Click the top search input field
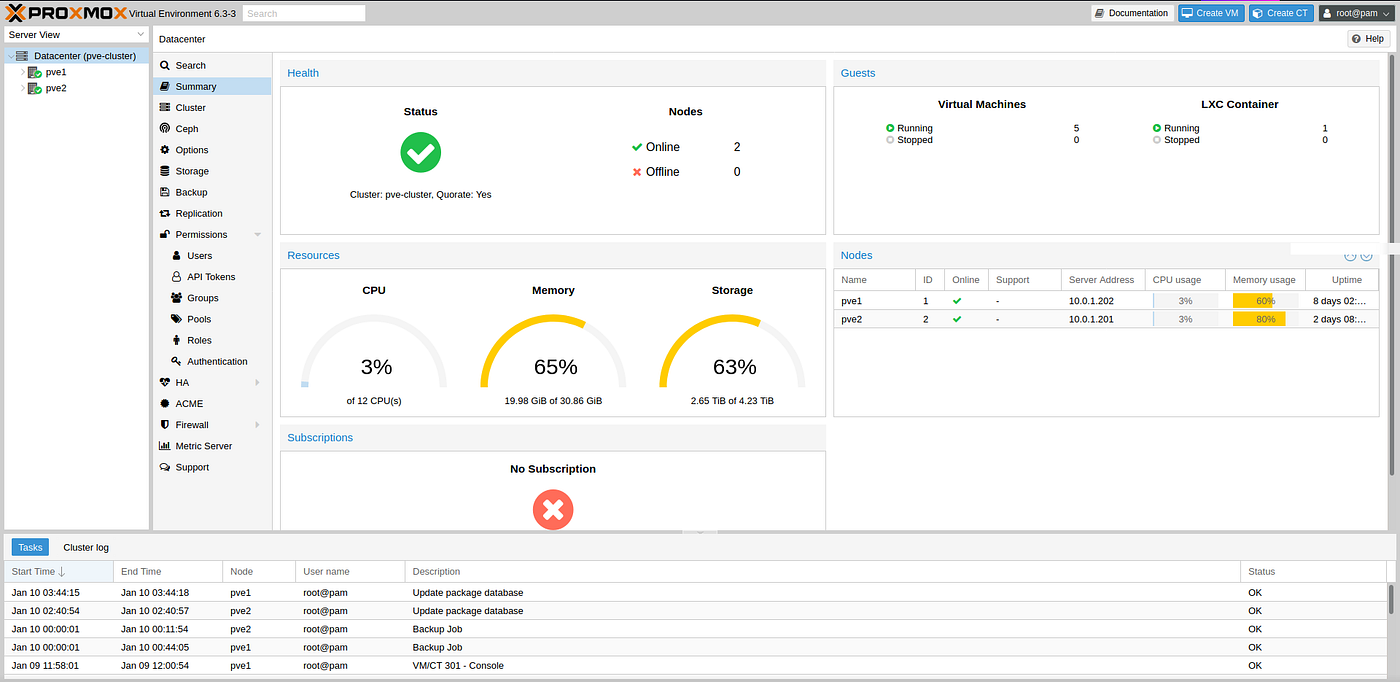 [x=304, y=14]
